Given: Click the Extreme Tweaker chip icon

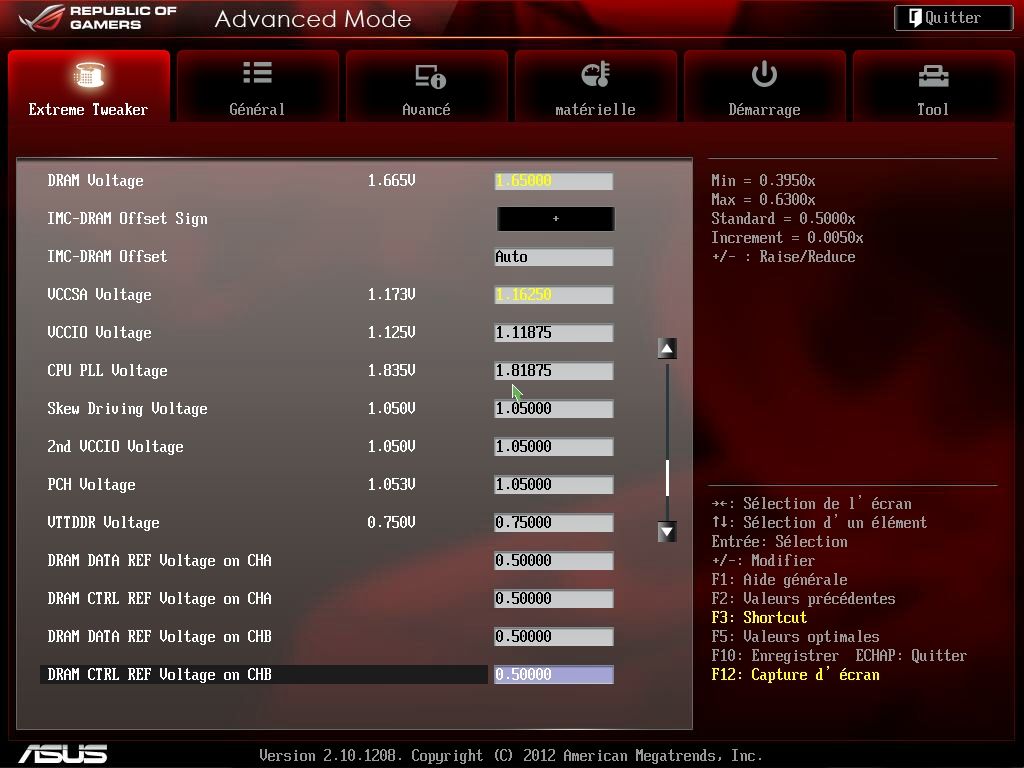Looking at the screenshot, I should click(x=89, y=74).
